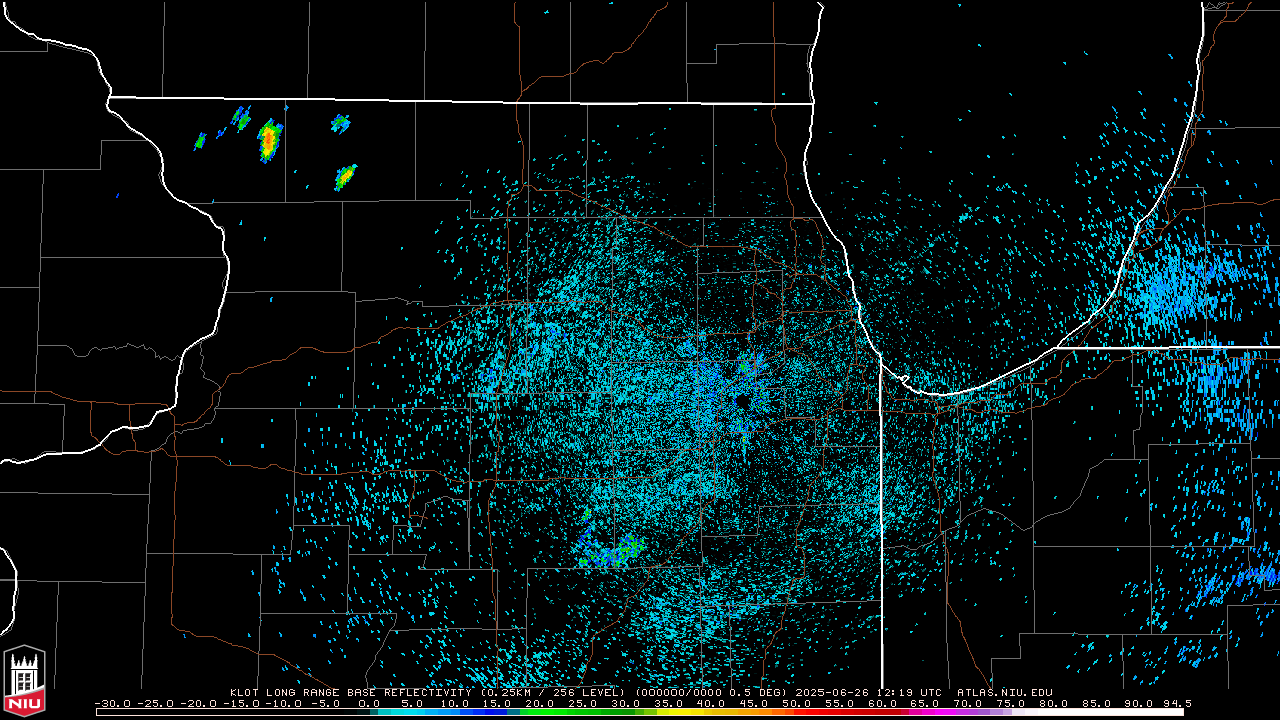This screenshot has height=720, width=1280.
Task: Click the 20.0 scale label
Action: (x=540, y=703)
